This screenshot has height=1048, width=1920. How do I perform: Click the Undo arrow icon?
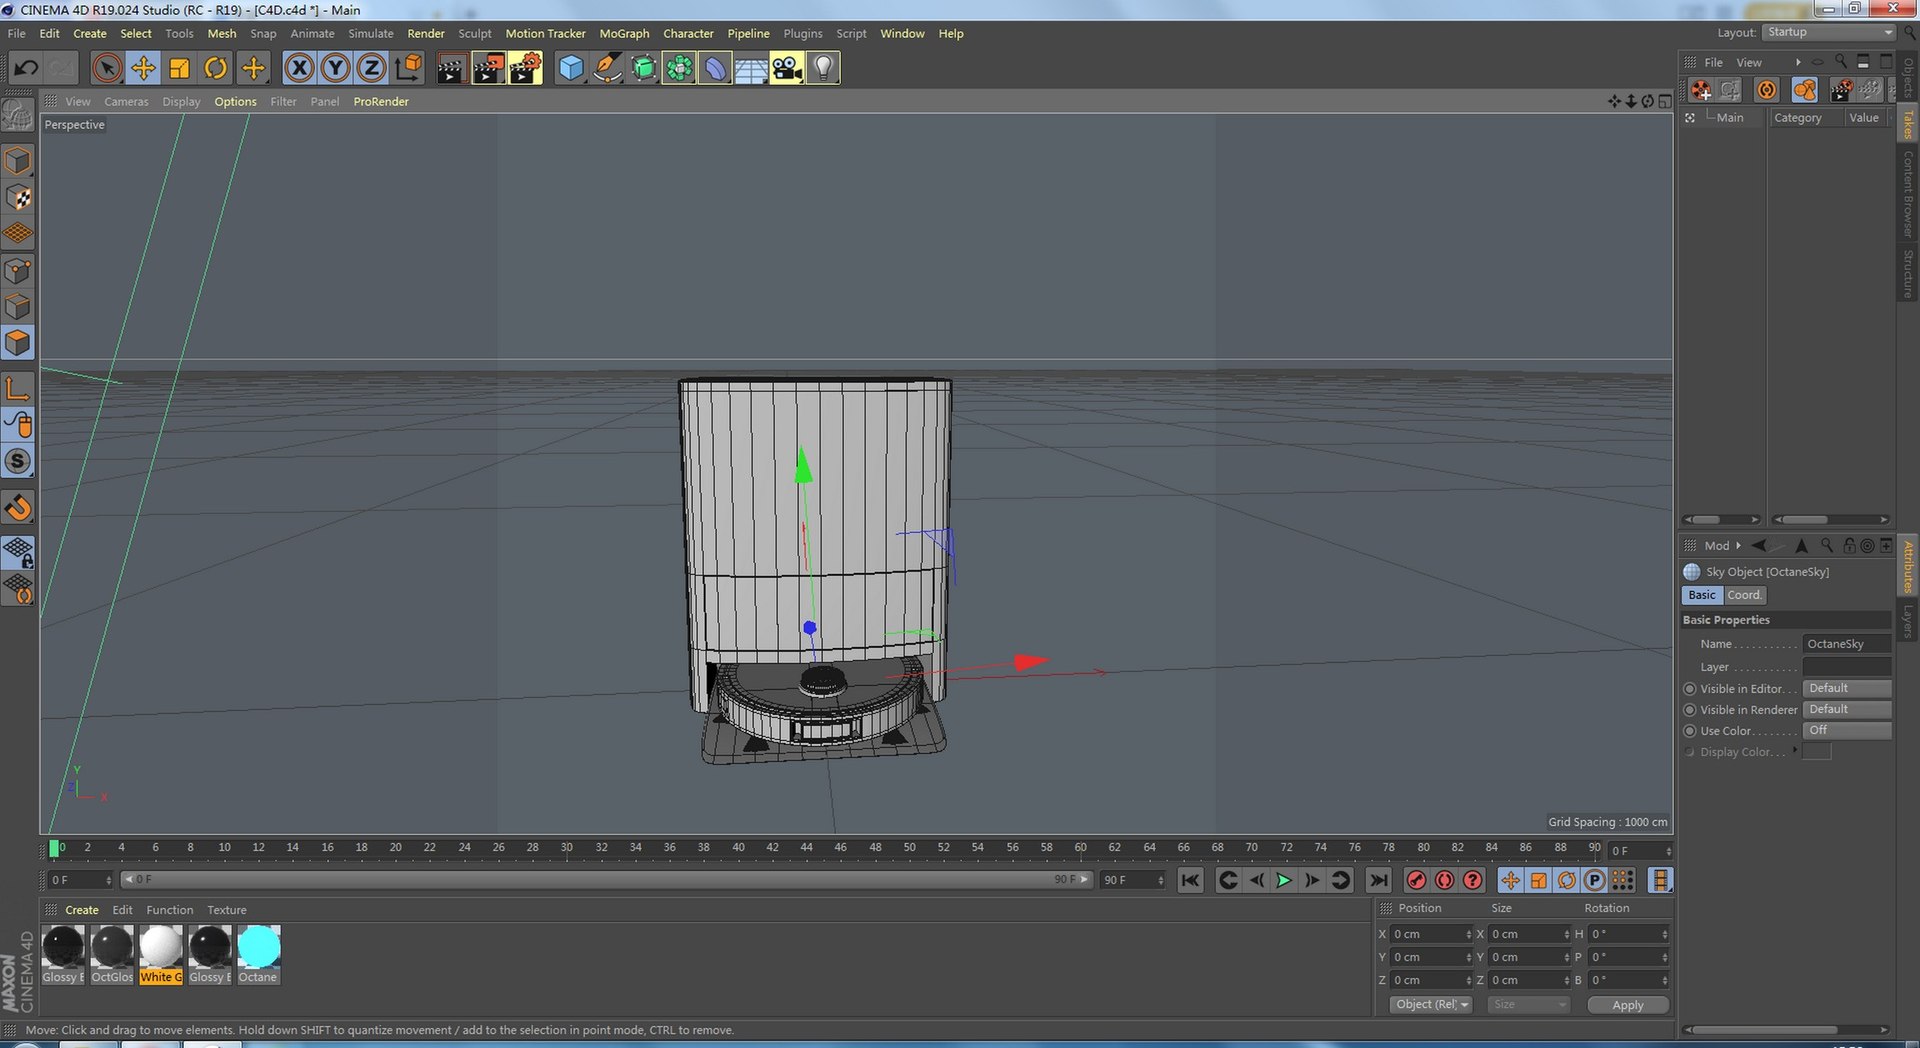tap(26, 68)
